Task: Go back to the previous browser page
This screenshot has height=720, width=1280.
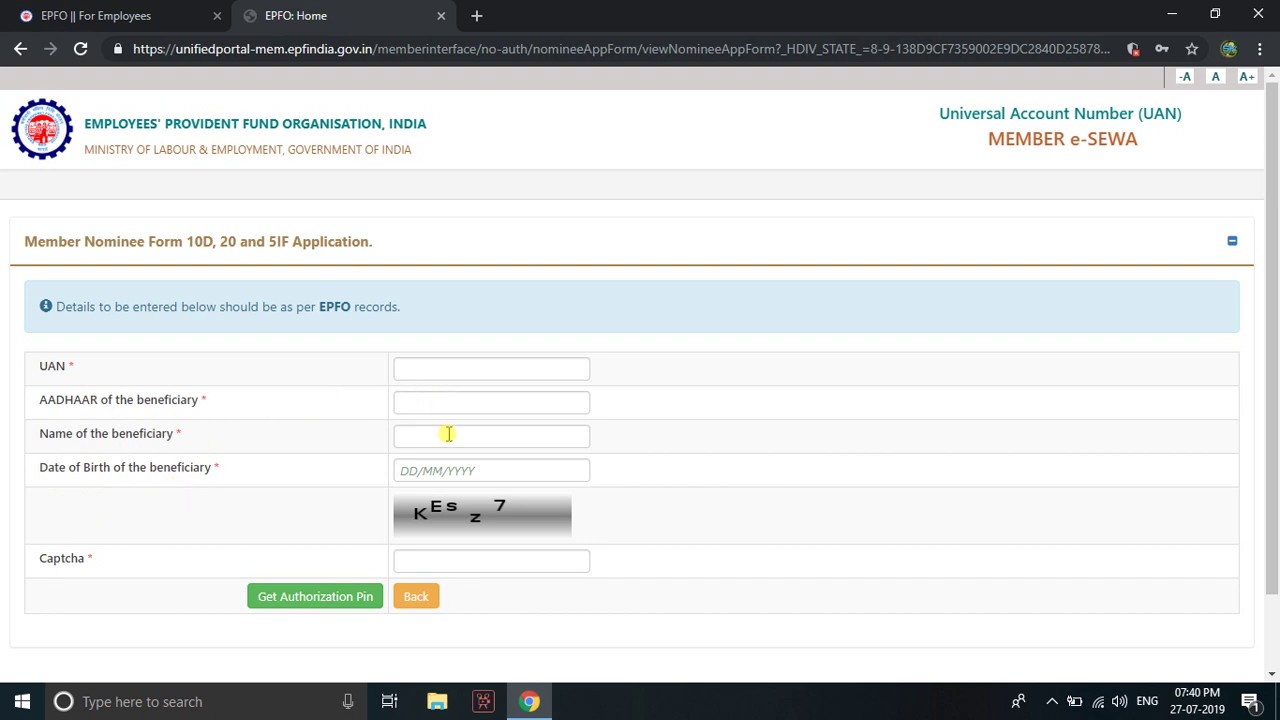Action: pyautogui.click(x=21, y=48)
